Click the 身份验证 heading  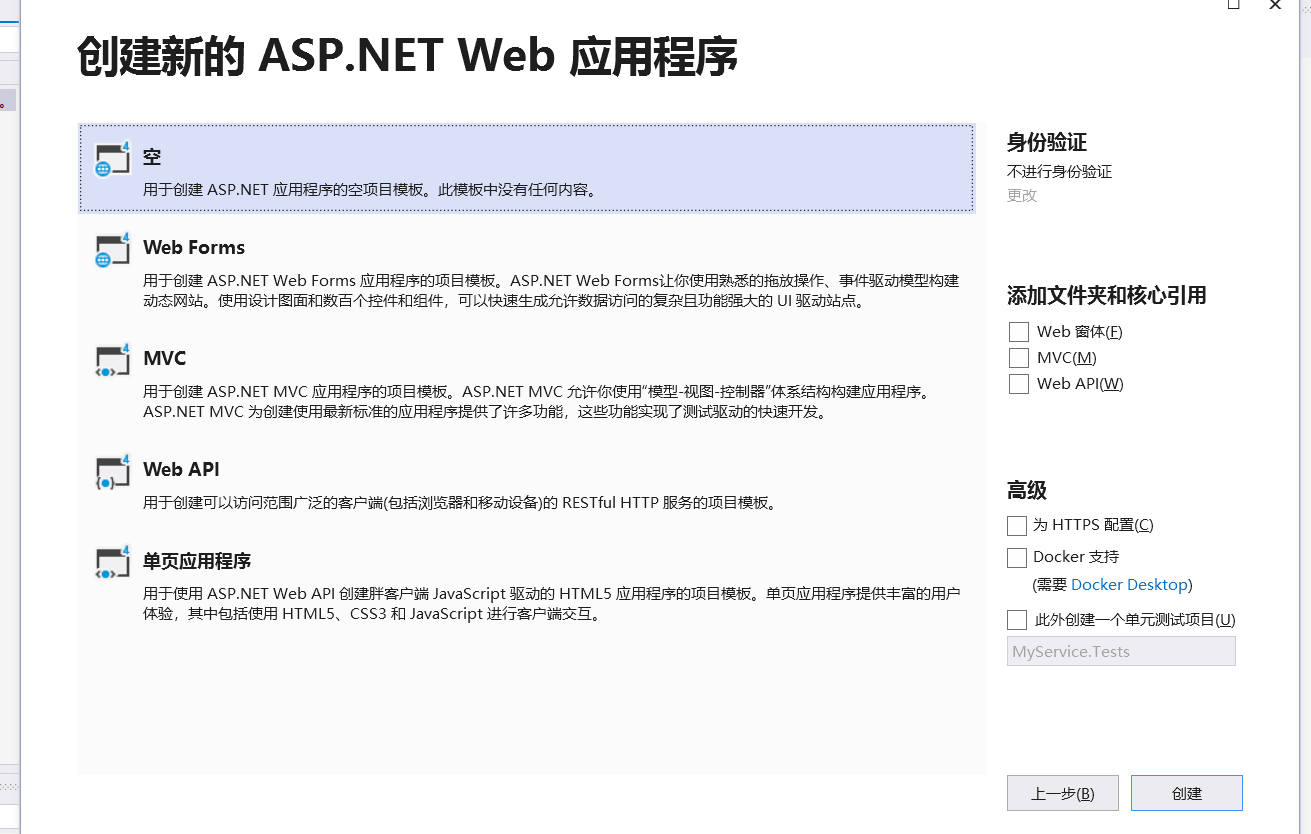(x=1047, y=142)
